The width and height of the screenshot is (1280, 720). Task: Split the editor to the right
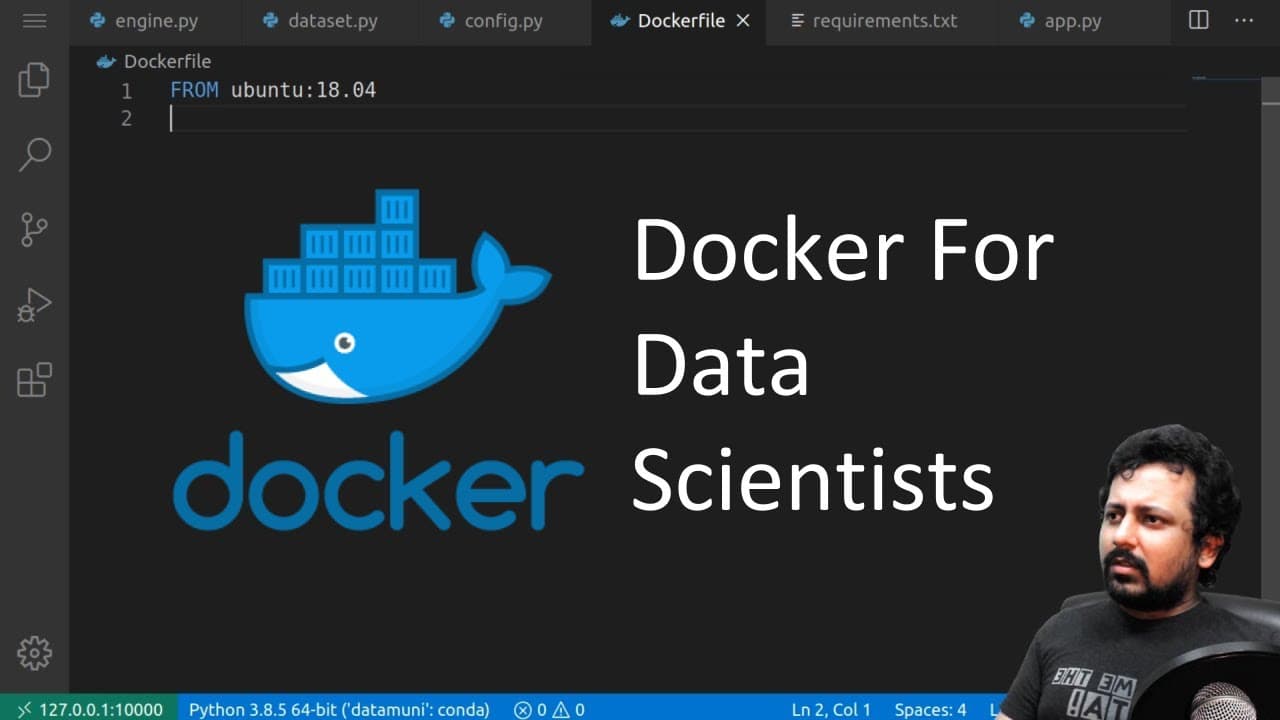coord(1198,20)
